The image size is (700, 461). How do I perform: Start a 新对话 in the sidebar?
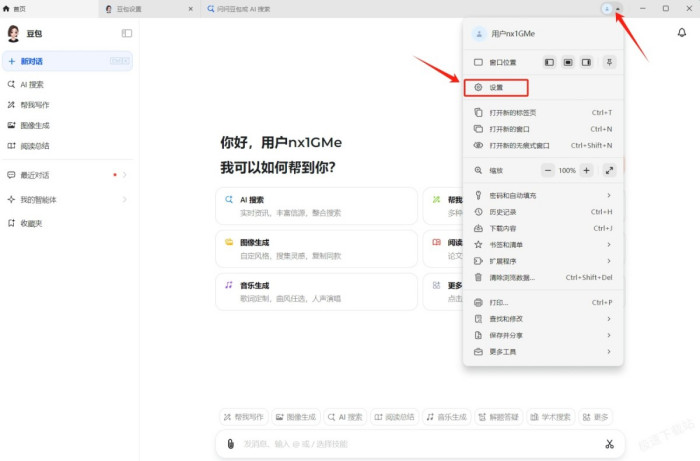click(67, 61)
